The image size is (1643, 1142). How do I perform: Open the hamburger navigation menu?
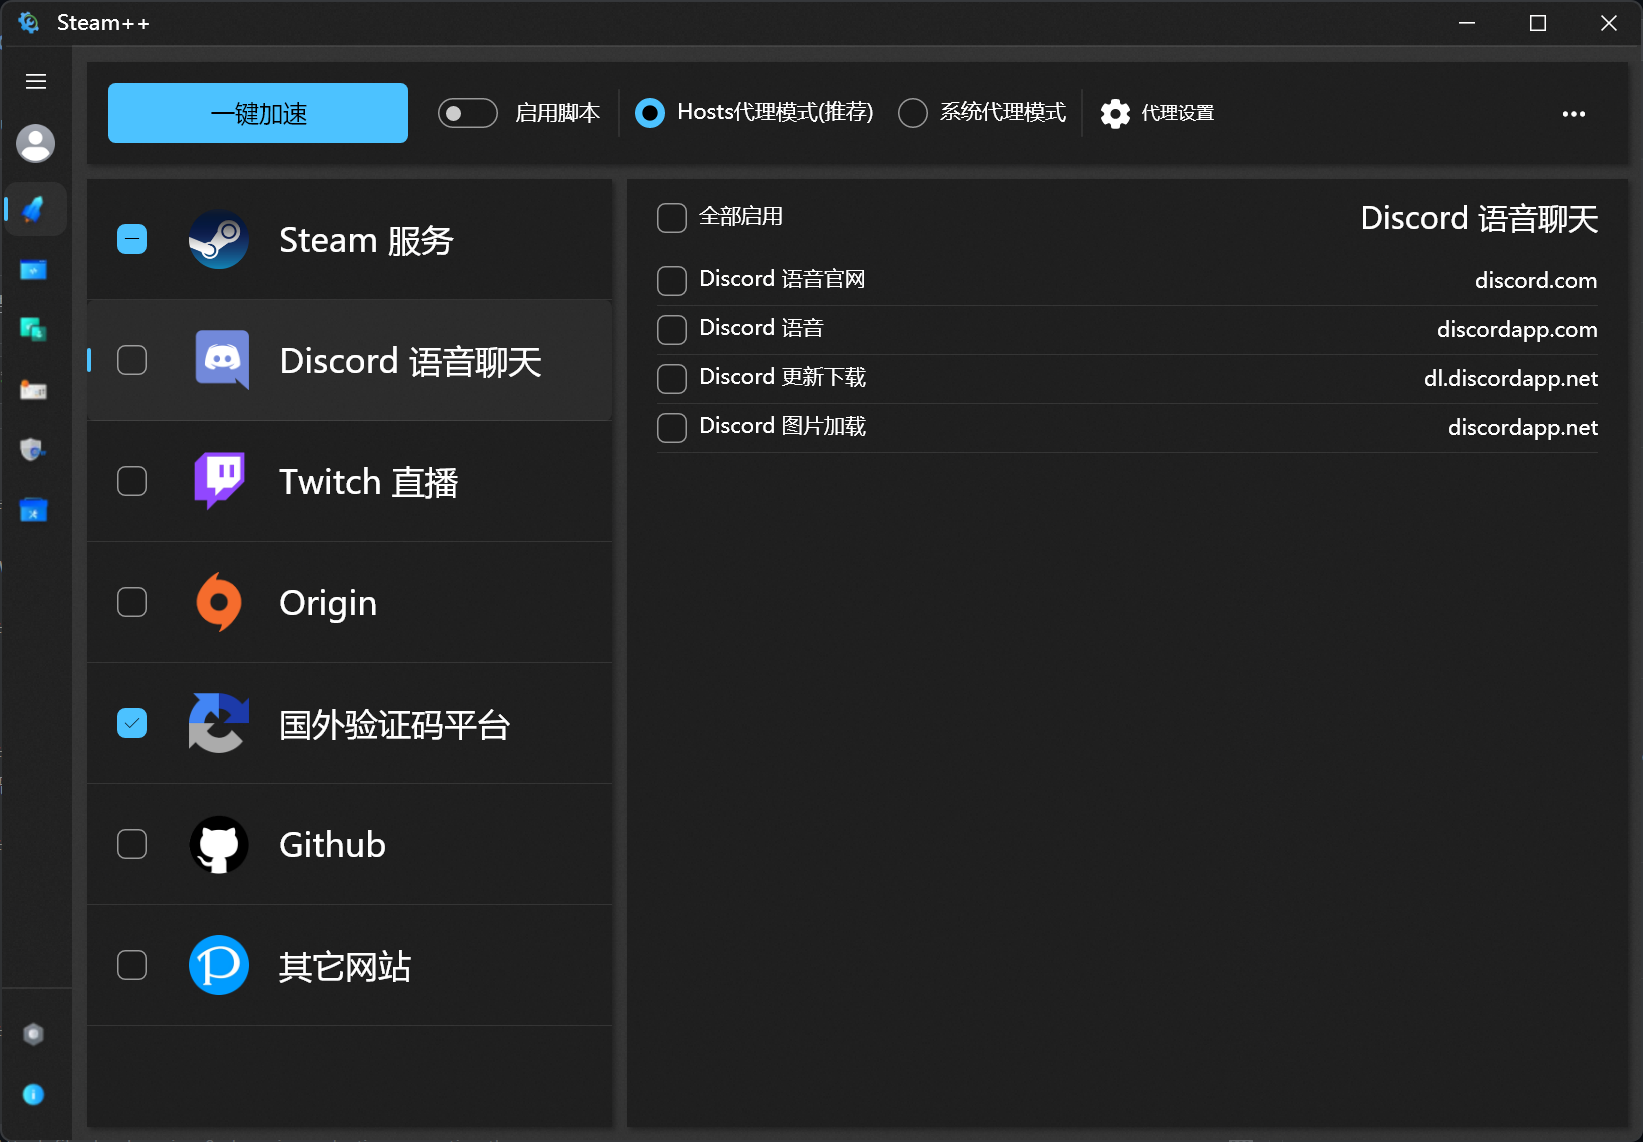click(36, 81)
